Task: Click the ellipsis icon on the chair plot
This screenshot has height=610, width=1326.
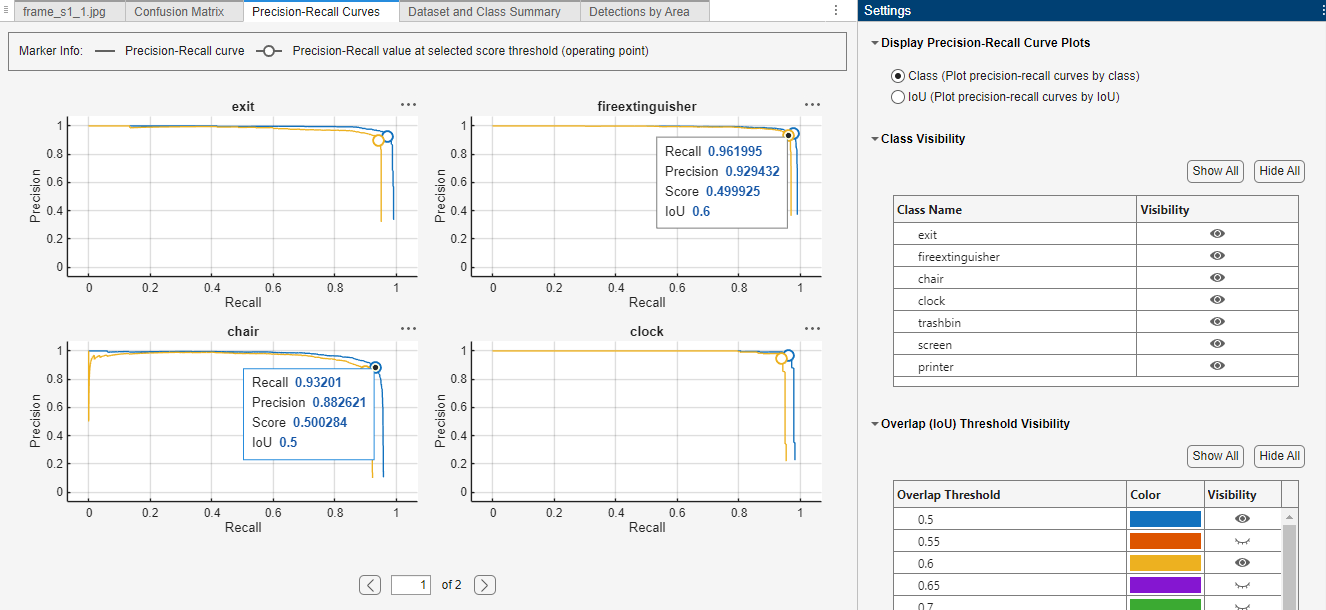Action: 406,329
